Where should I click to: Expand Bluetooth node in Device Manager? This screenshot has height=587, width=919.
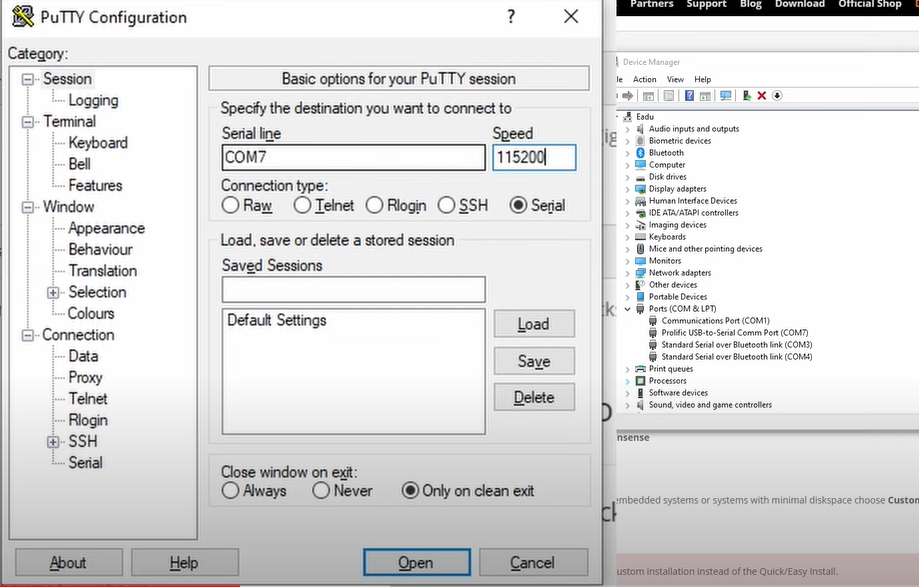click(628, 153)
